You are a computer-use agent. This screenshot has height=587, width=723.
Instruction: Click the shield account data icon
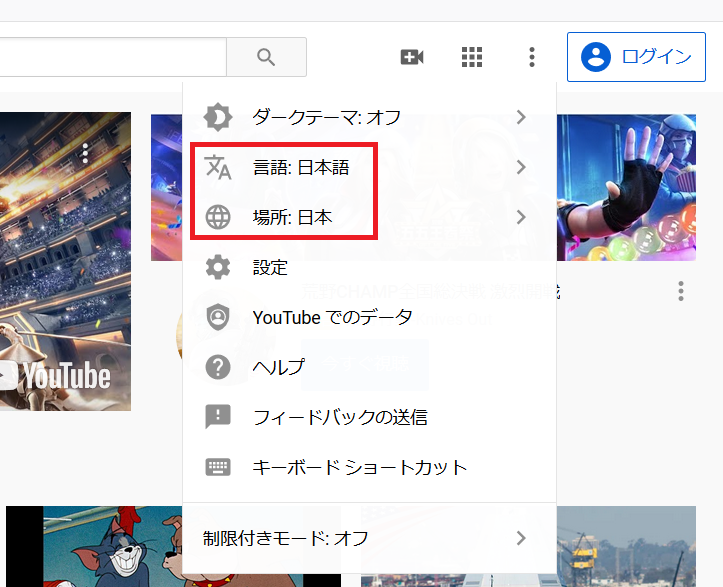pos(218,317)
